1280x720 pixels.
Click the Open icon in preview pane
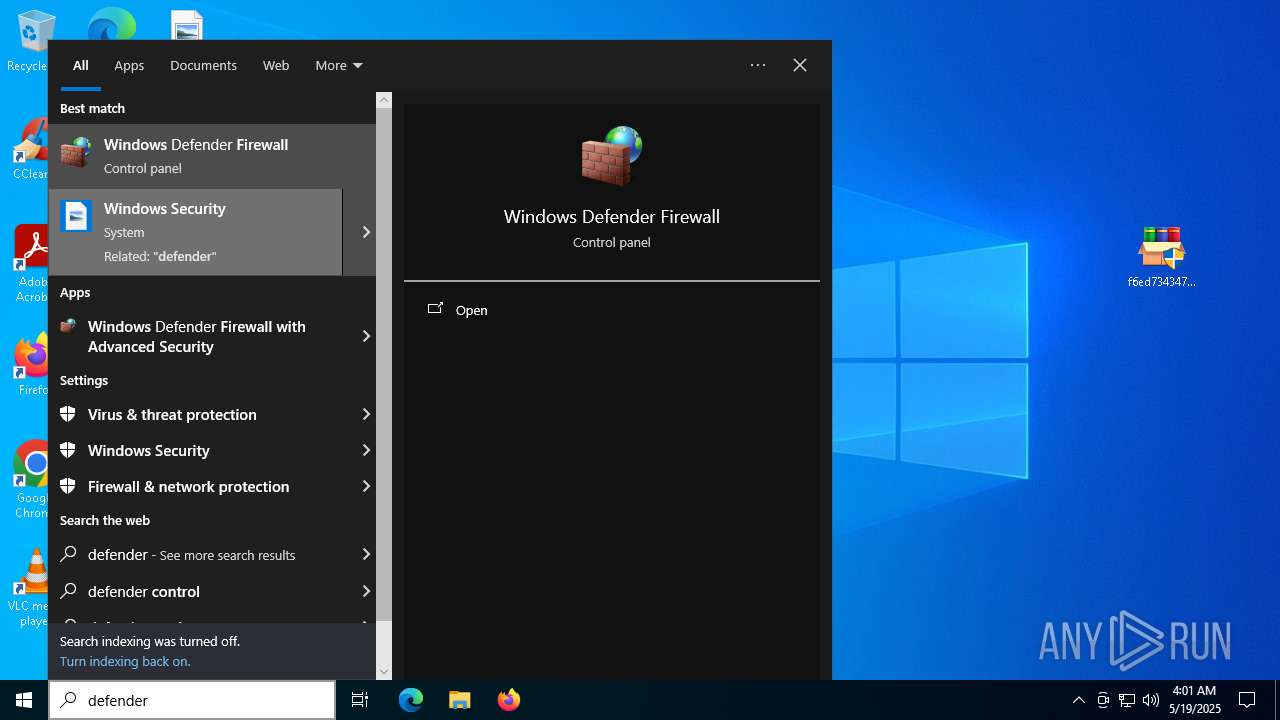coord(435,309)
